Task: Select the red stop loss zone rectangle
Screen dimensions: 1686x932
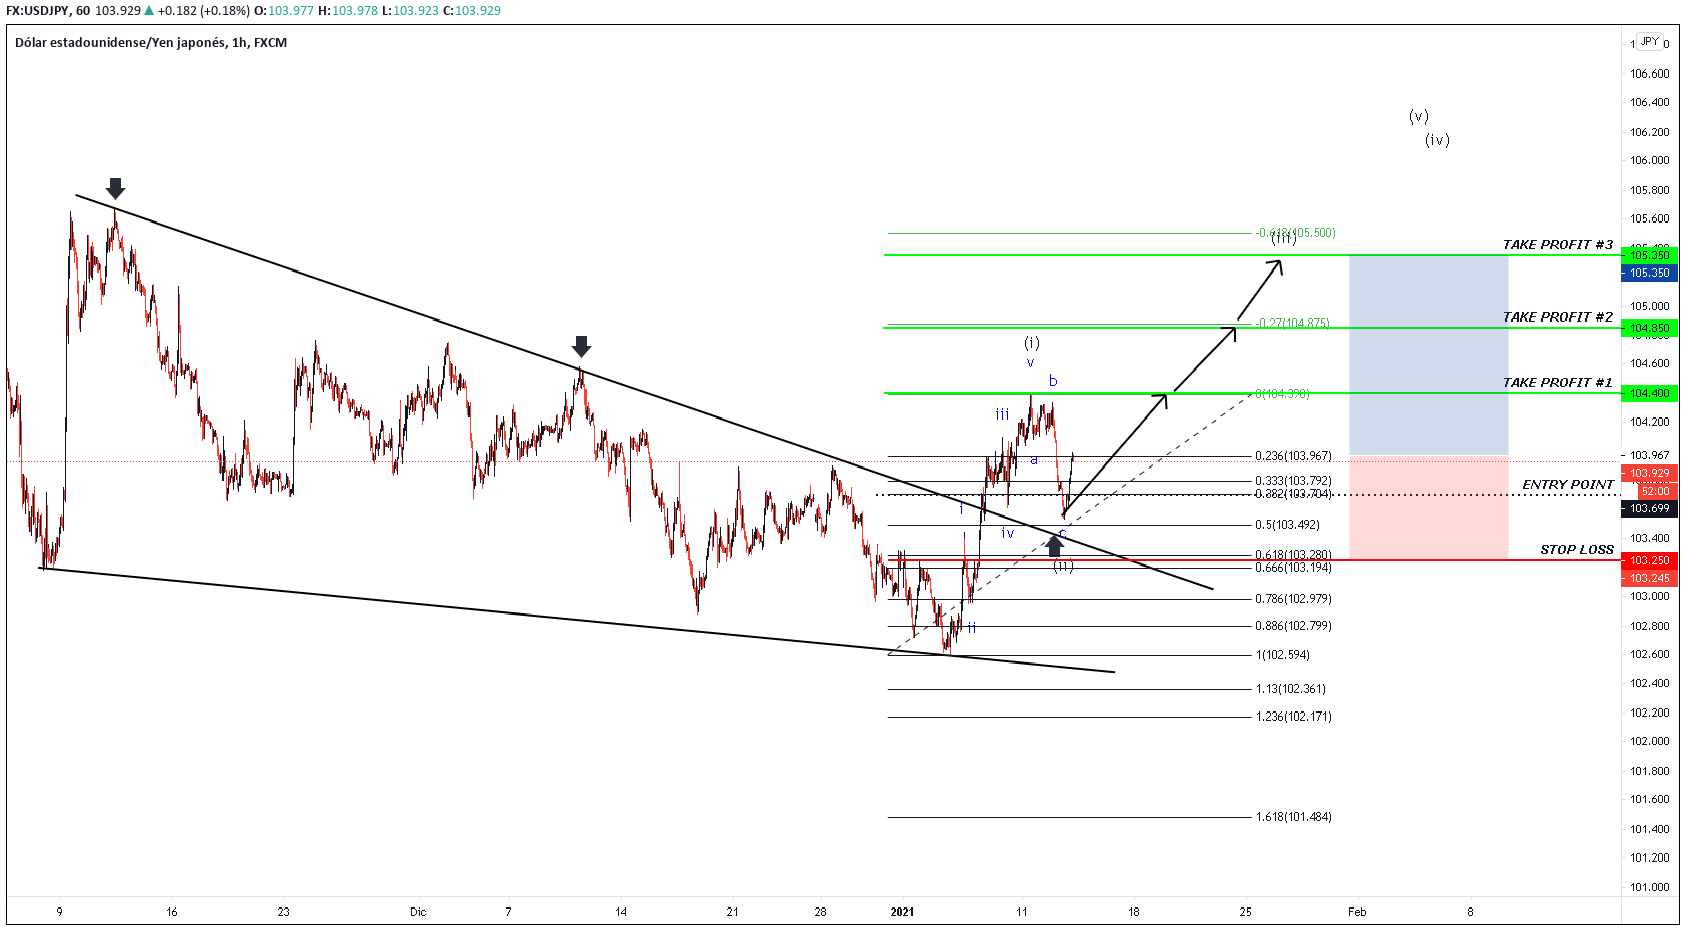Action: tap(1428, 508)
